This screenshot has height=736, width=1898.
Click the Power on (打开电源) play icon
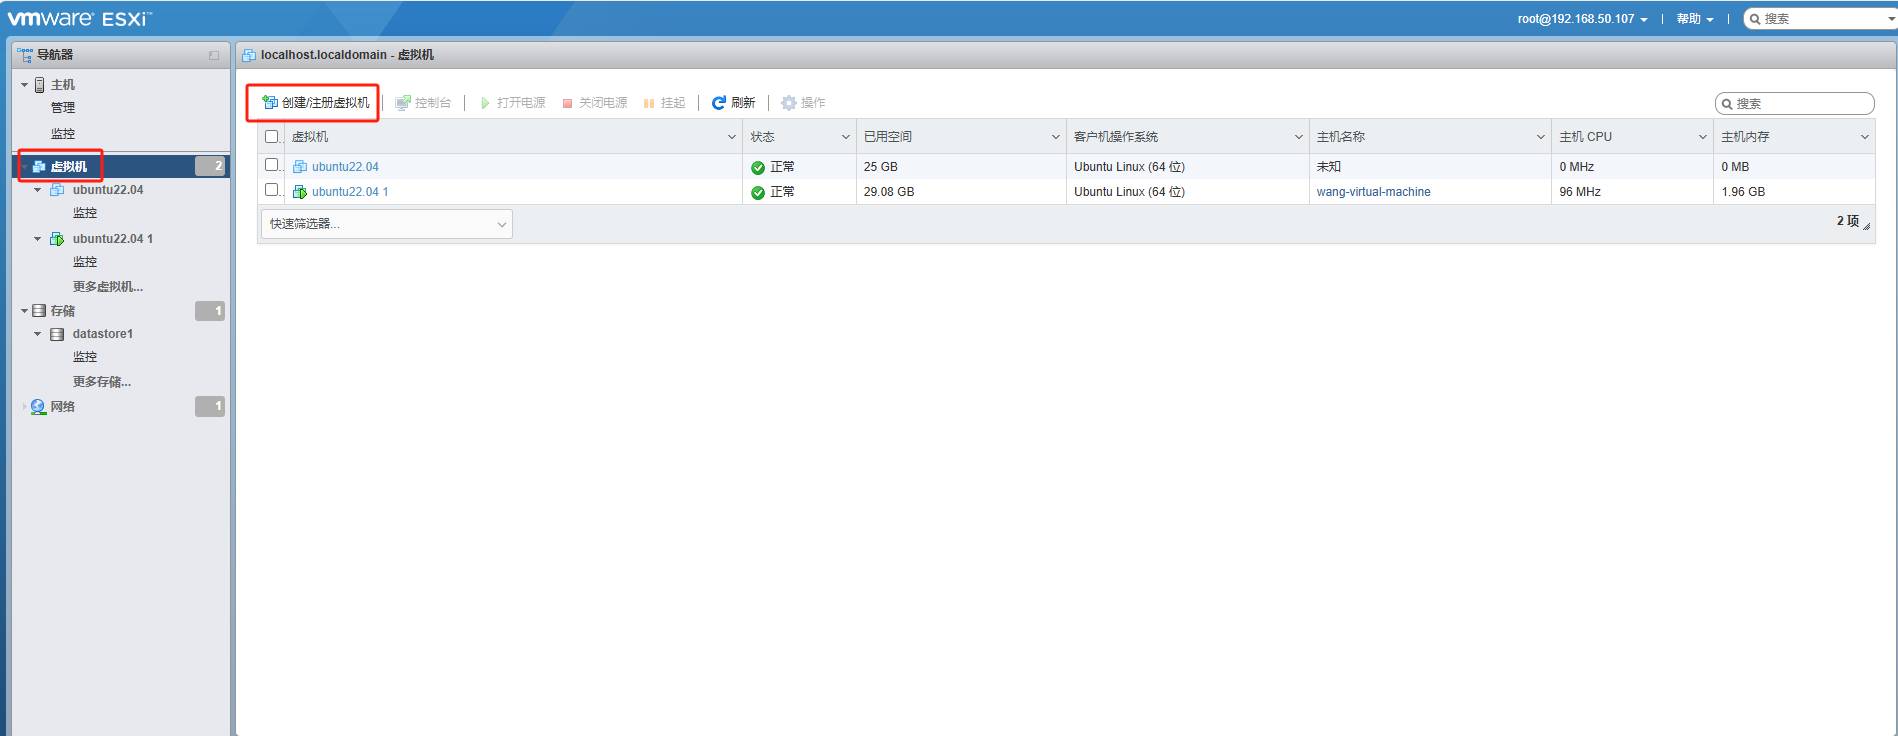tap(485, 103)
